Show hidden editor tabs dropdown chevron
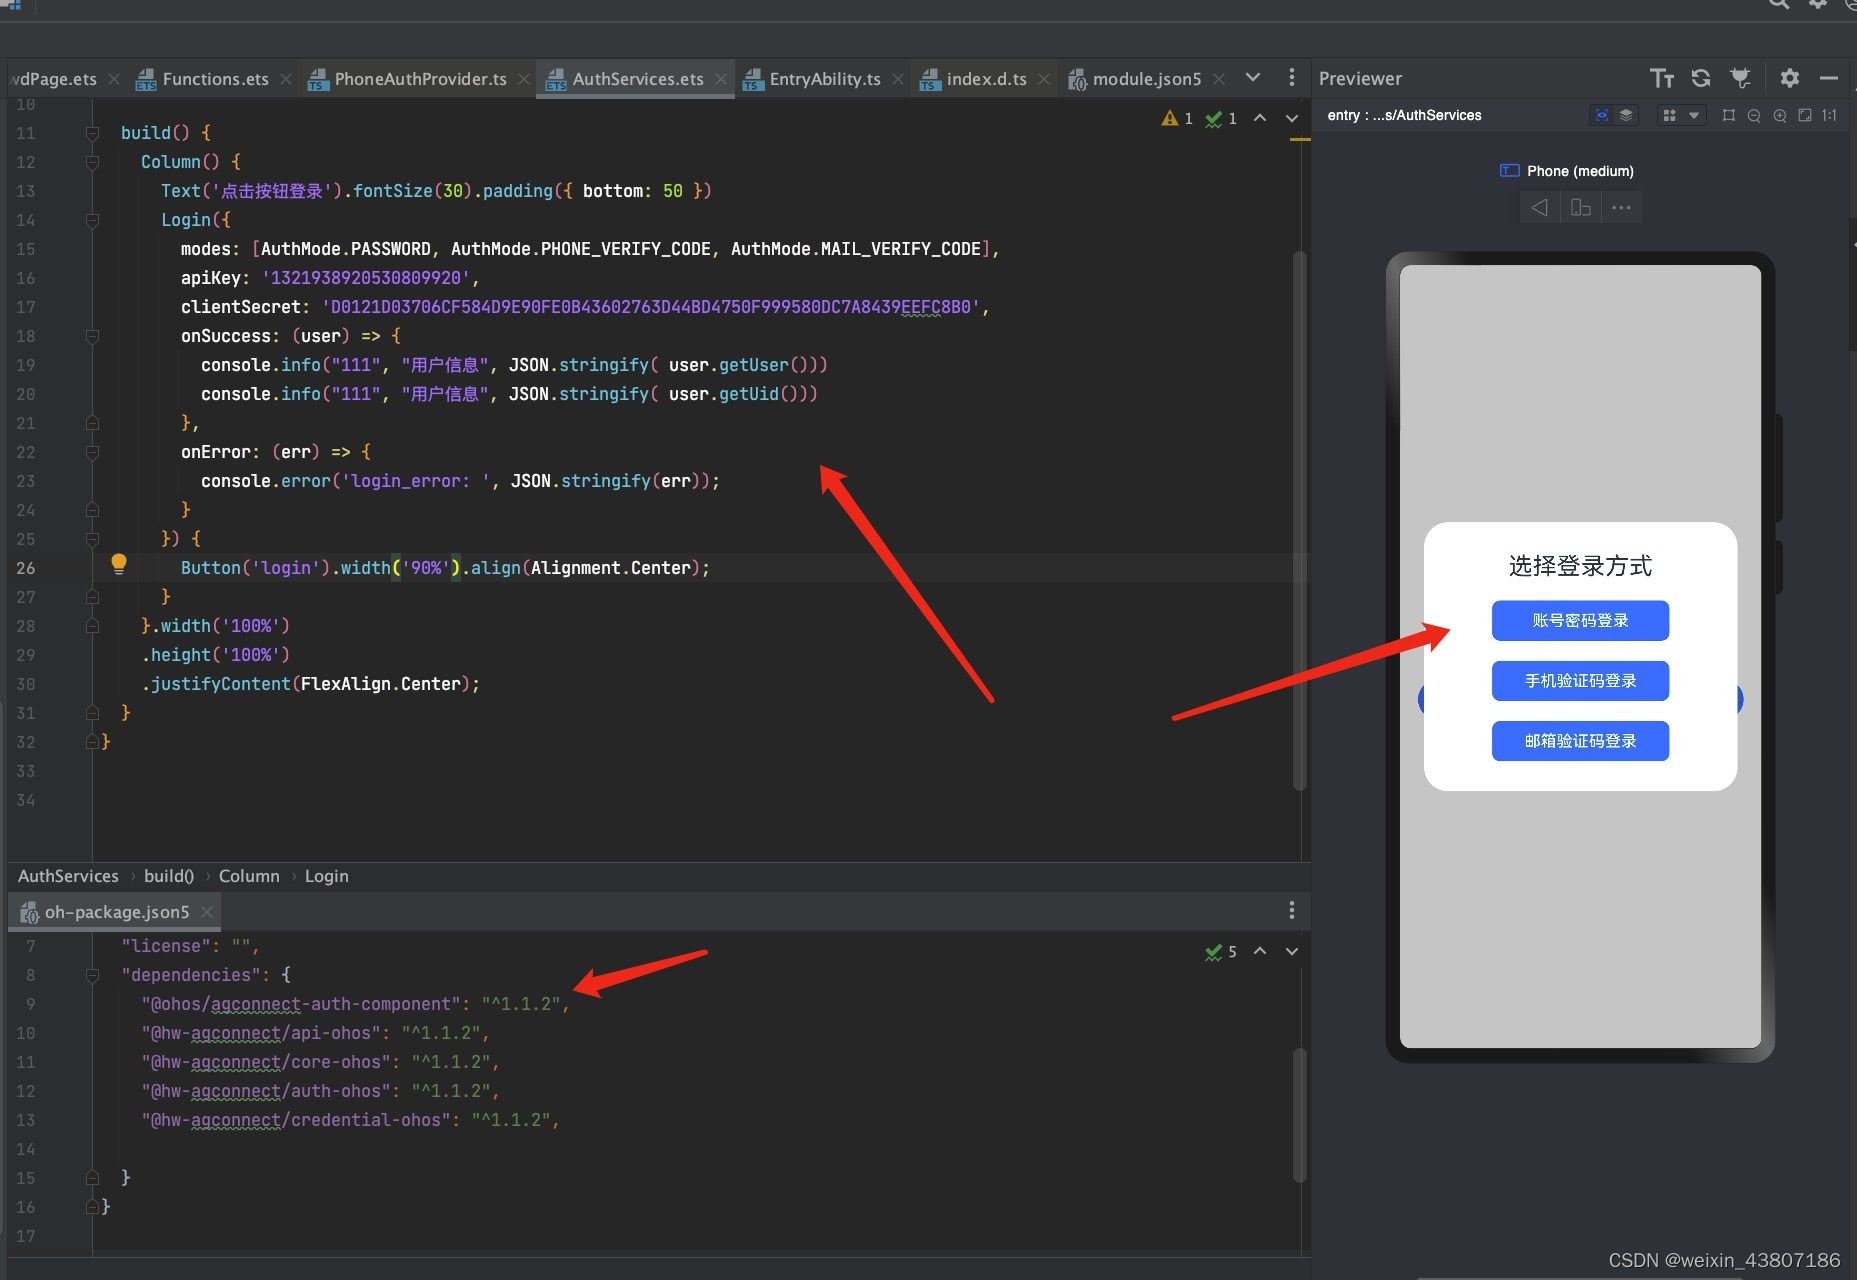Viewport: 1857px width, 1280px height. (x=1253, y=78)
